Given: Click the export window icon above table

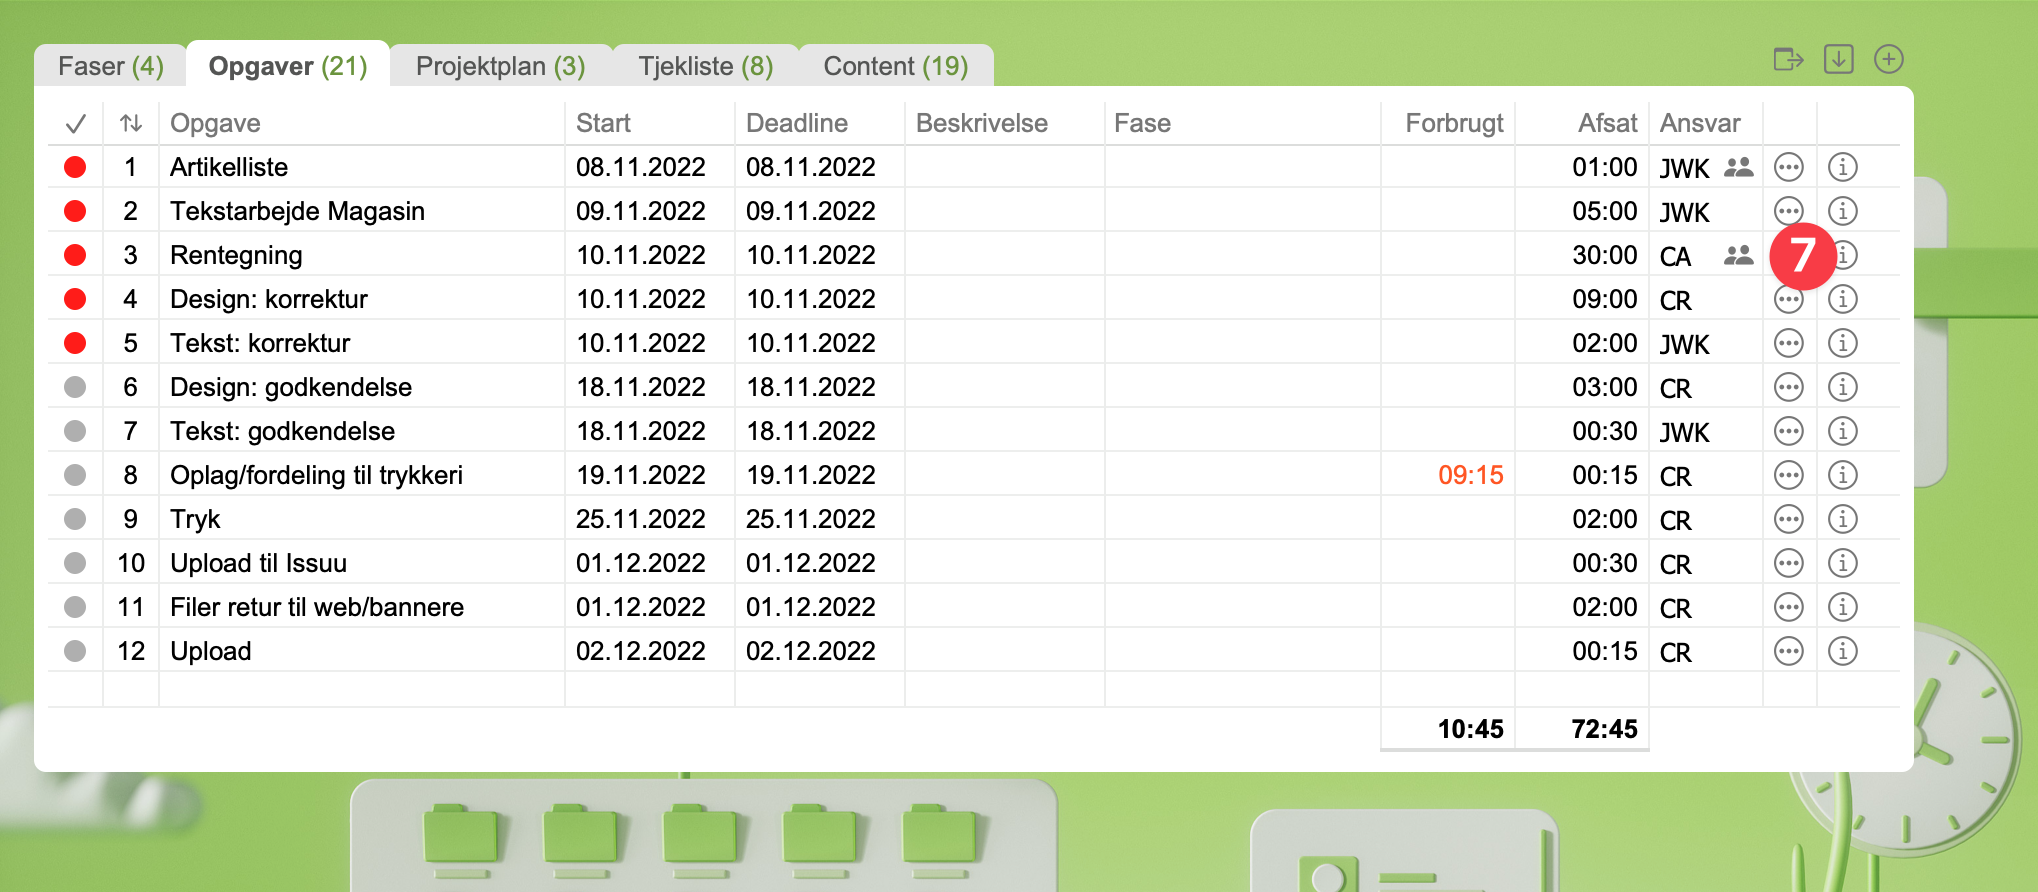Looking at the screenshot, I should 1788,60.
